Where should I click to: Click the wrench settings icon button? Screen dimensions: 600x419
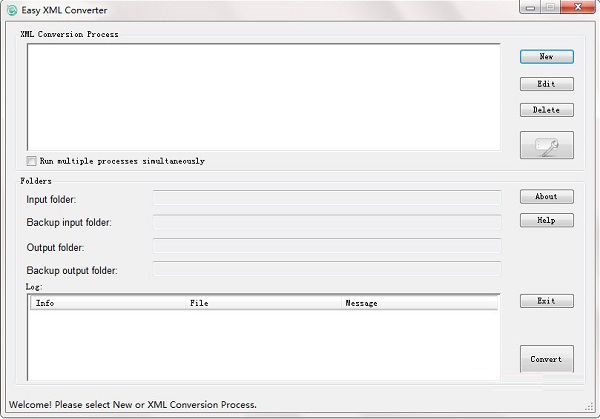coord(546,145)
